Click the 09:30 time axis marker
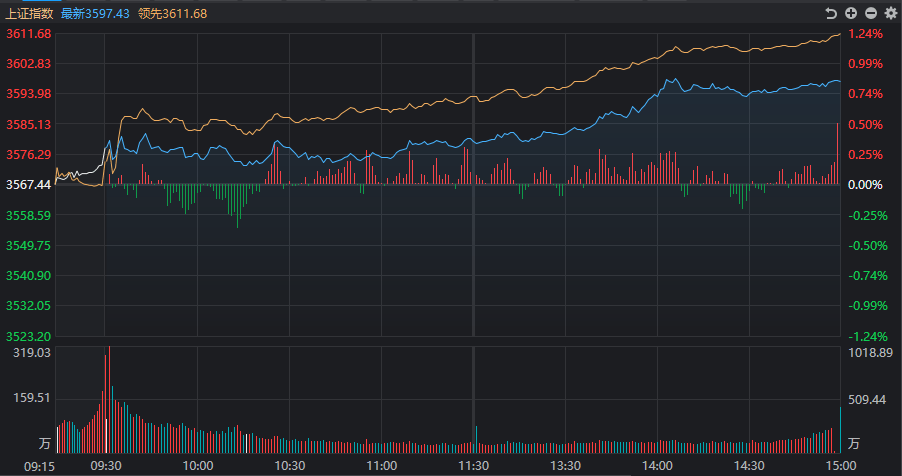This screenshot has height=476, width=902. [106, 466]
